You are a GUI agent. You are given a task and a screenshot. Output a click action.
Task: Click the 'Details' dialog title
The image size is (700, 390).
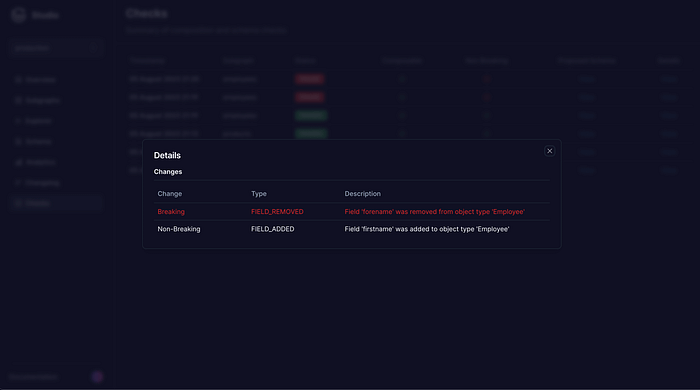coord(167,155)
